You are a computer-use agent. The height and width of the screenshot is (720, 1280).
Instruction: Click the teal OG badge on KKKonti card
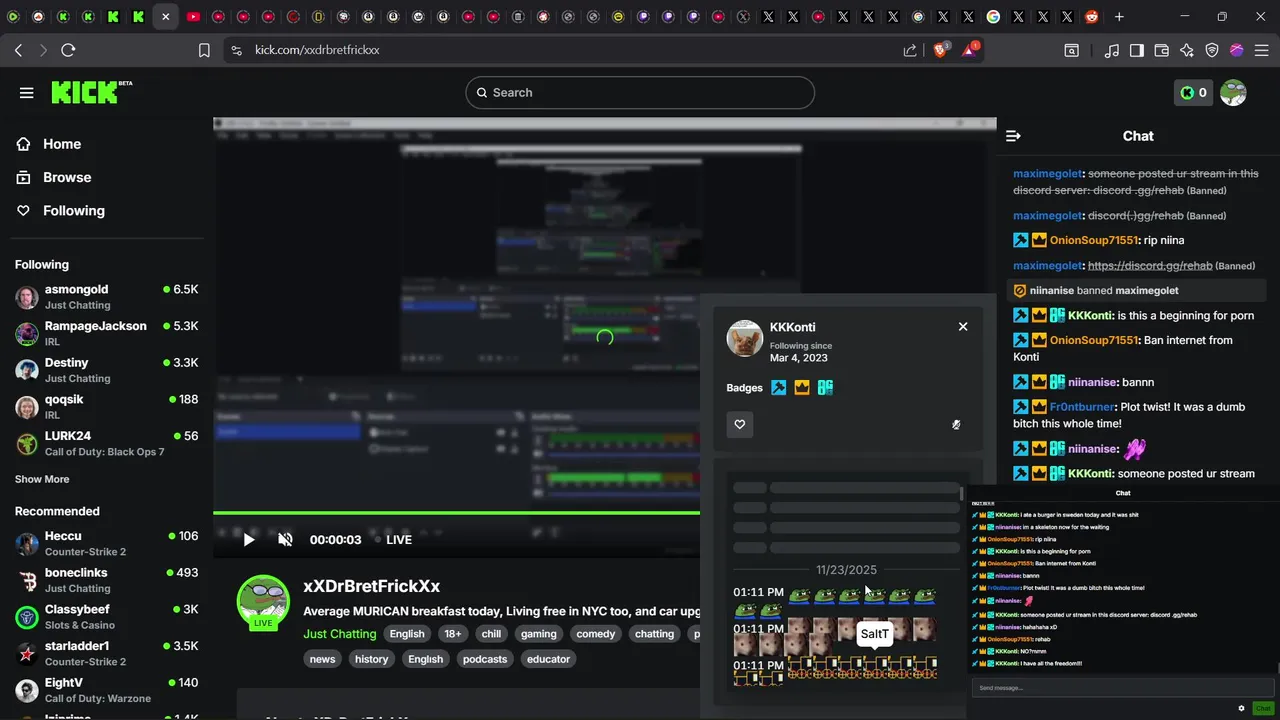coord(825,388)
